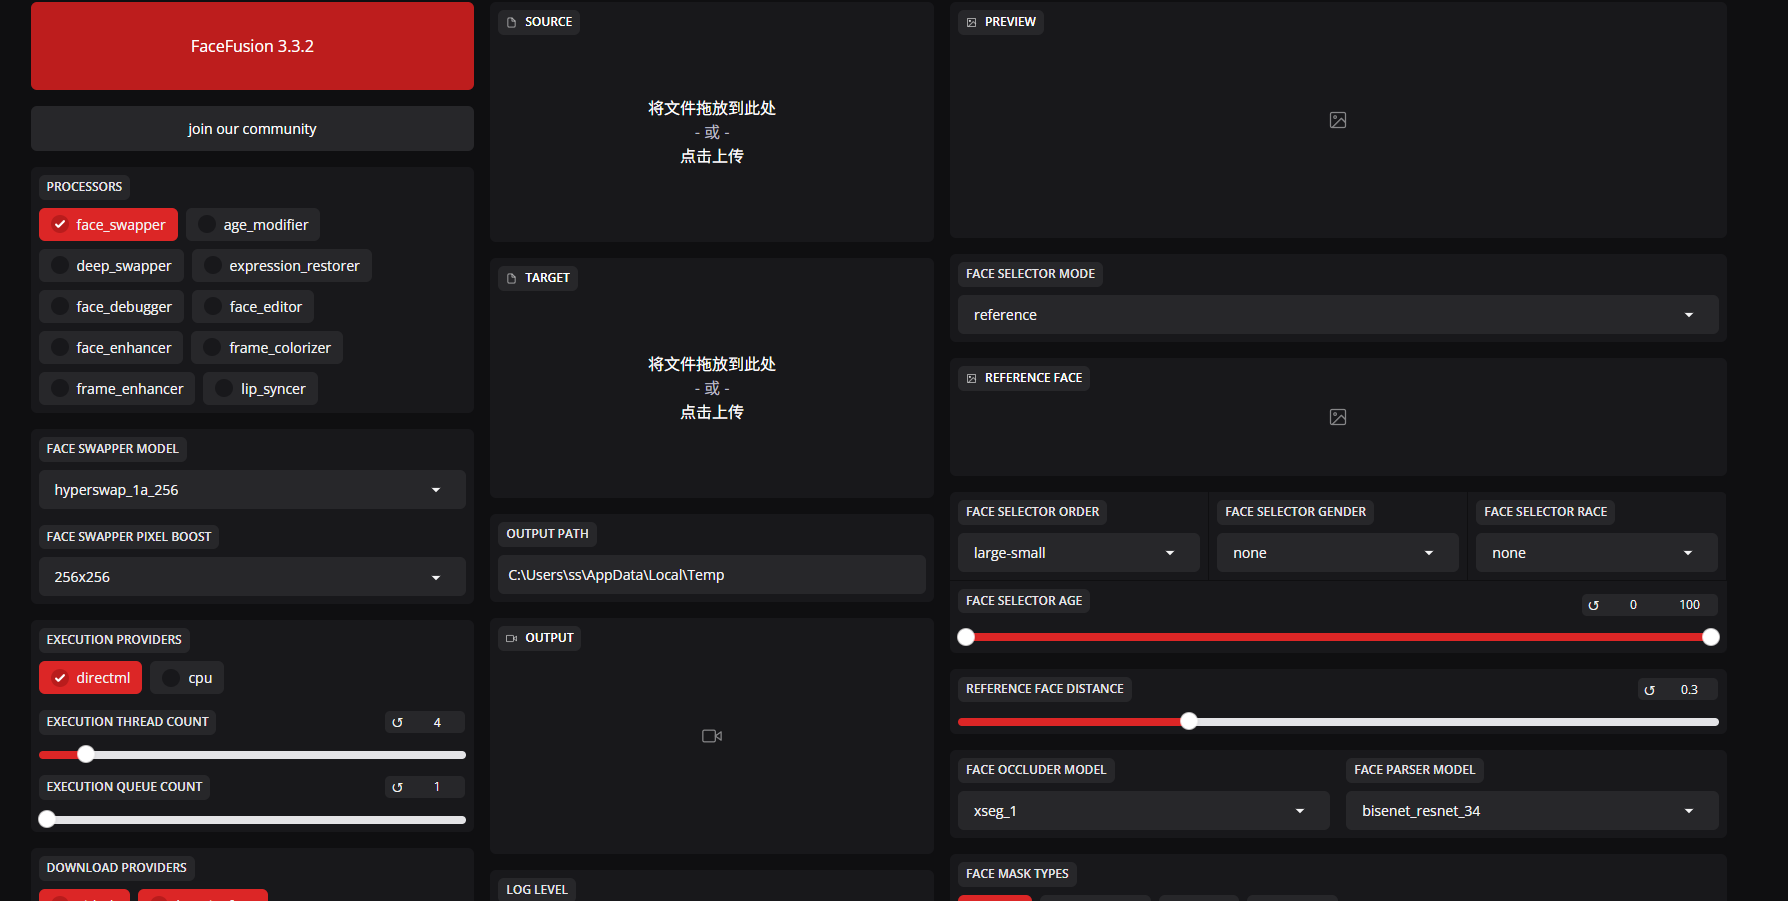Image resolution: width=1788 pixels, height=901 pixels.
Task: Enable the frame_enhancer processor
Action: pyautogui.click(x=117, y=389)
